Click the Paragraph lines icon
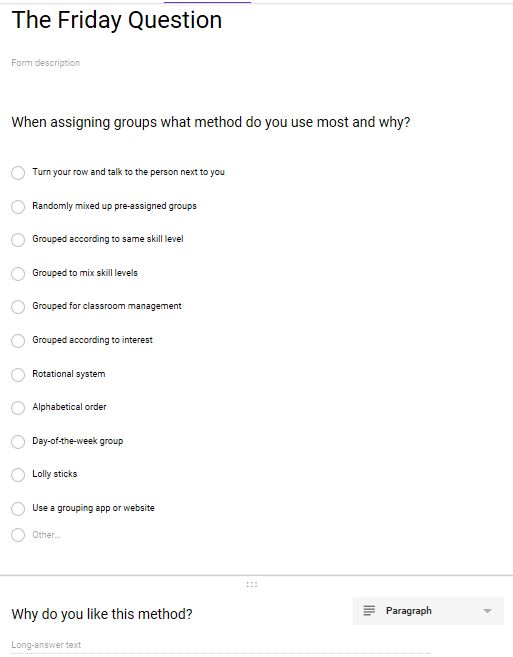Viewport: 513px width, 657px height. point(369,610)
